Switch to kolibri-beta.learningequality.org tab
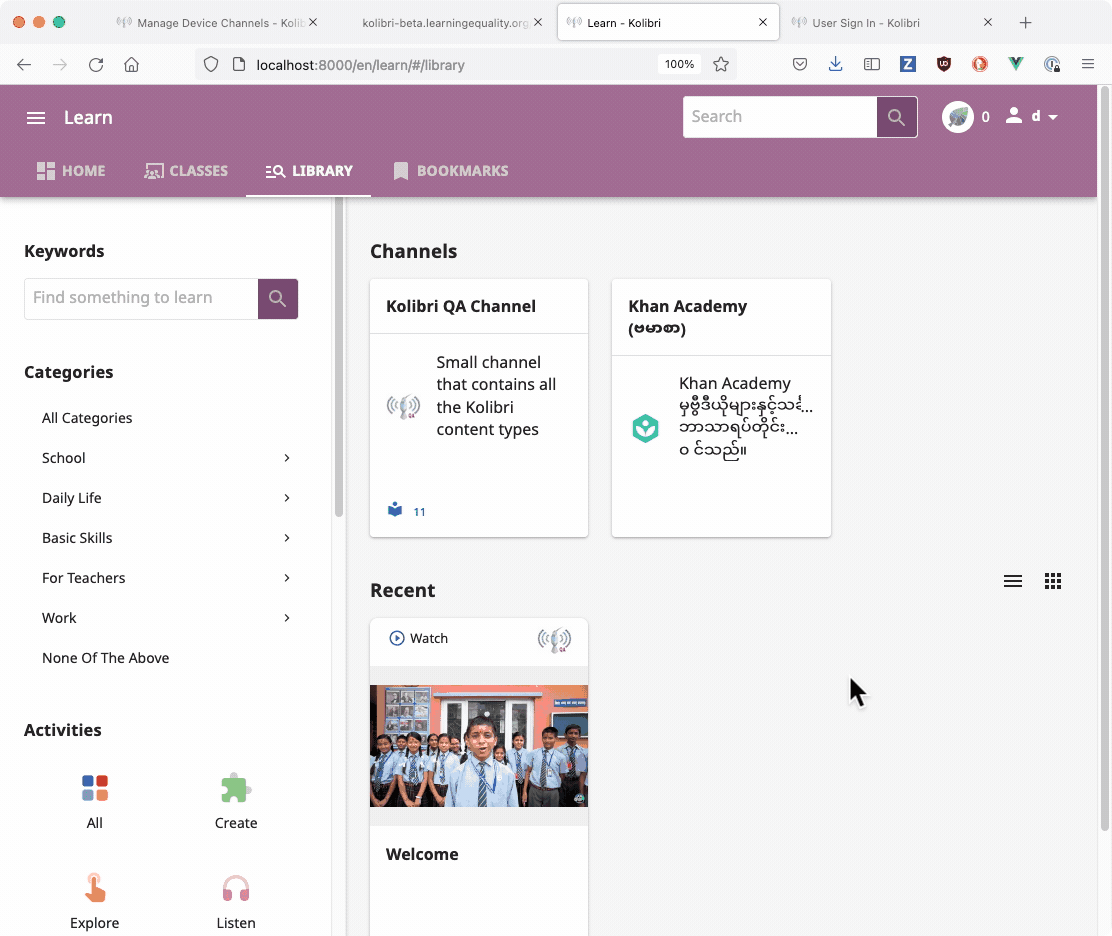The height and width of the screenshot is (936, 1112). [x=447, y=23]
